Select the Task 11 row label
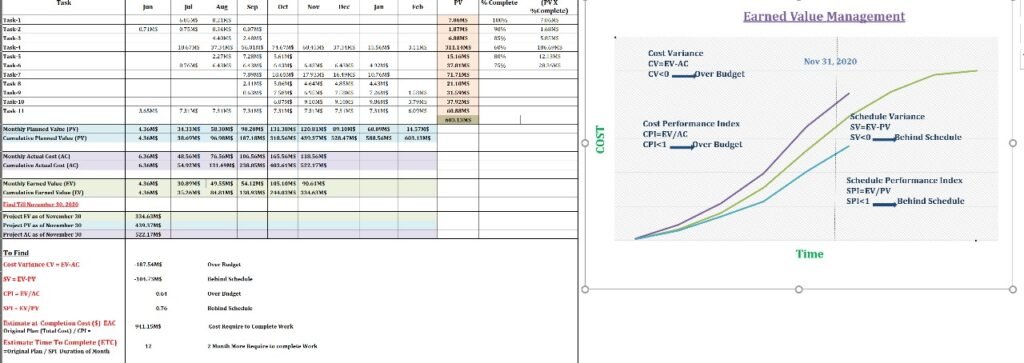The width and height of the screenshot is (1024, 363). coord(13,112)
